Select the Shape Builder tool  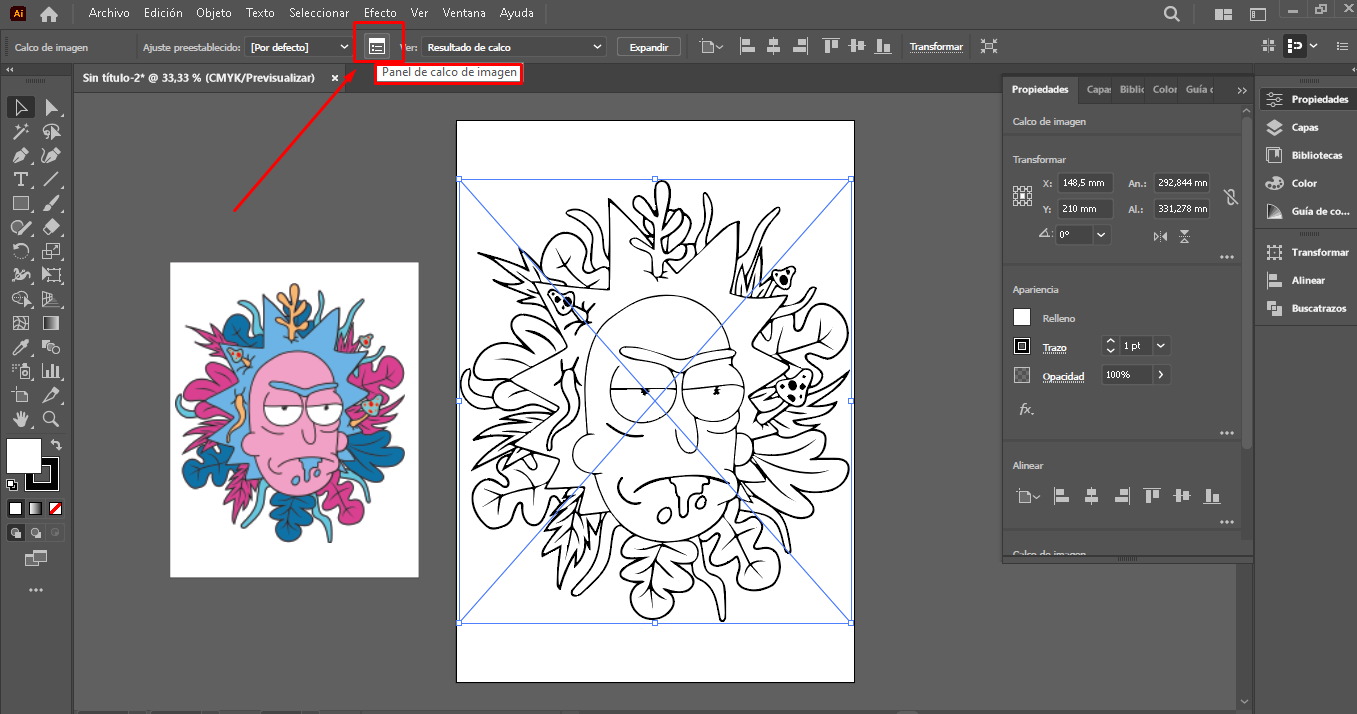pyautogui.click(x=20, y=299)
